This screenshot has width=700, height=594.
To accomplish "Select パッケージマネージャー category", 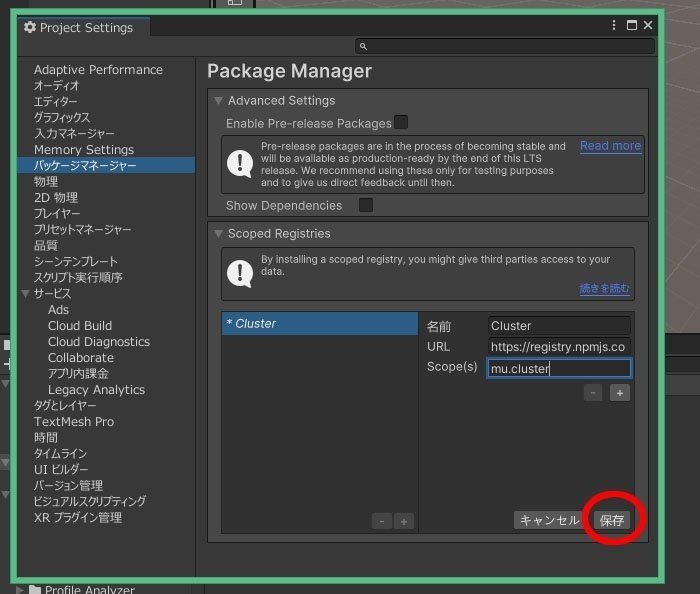I will (x=106, y=165).
